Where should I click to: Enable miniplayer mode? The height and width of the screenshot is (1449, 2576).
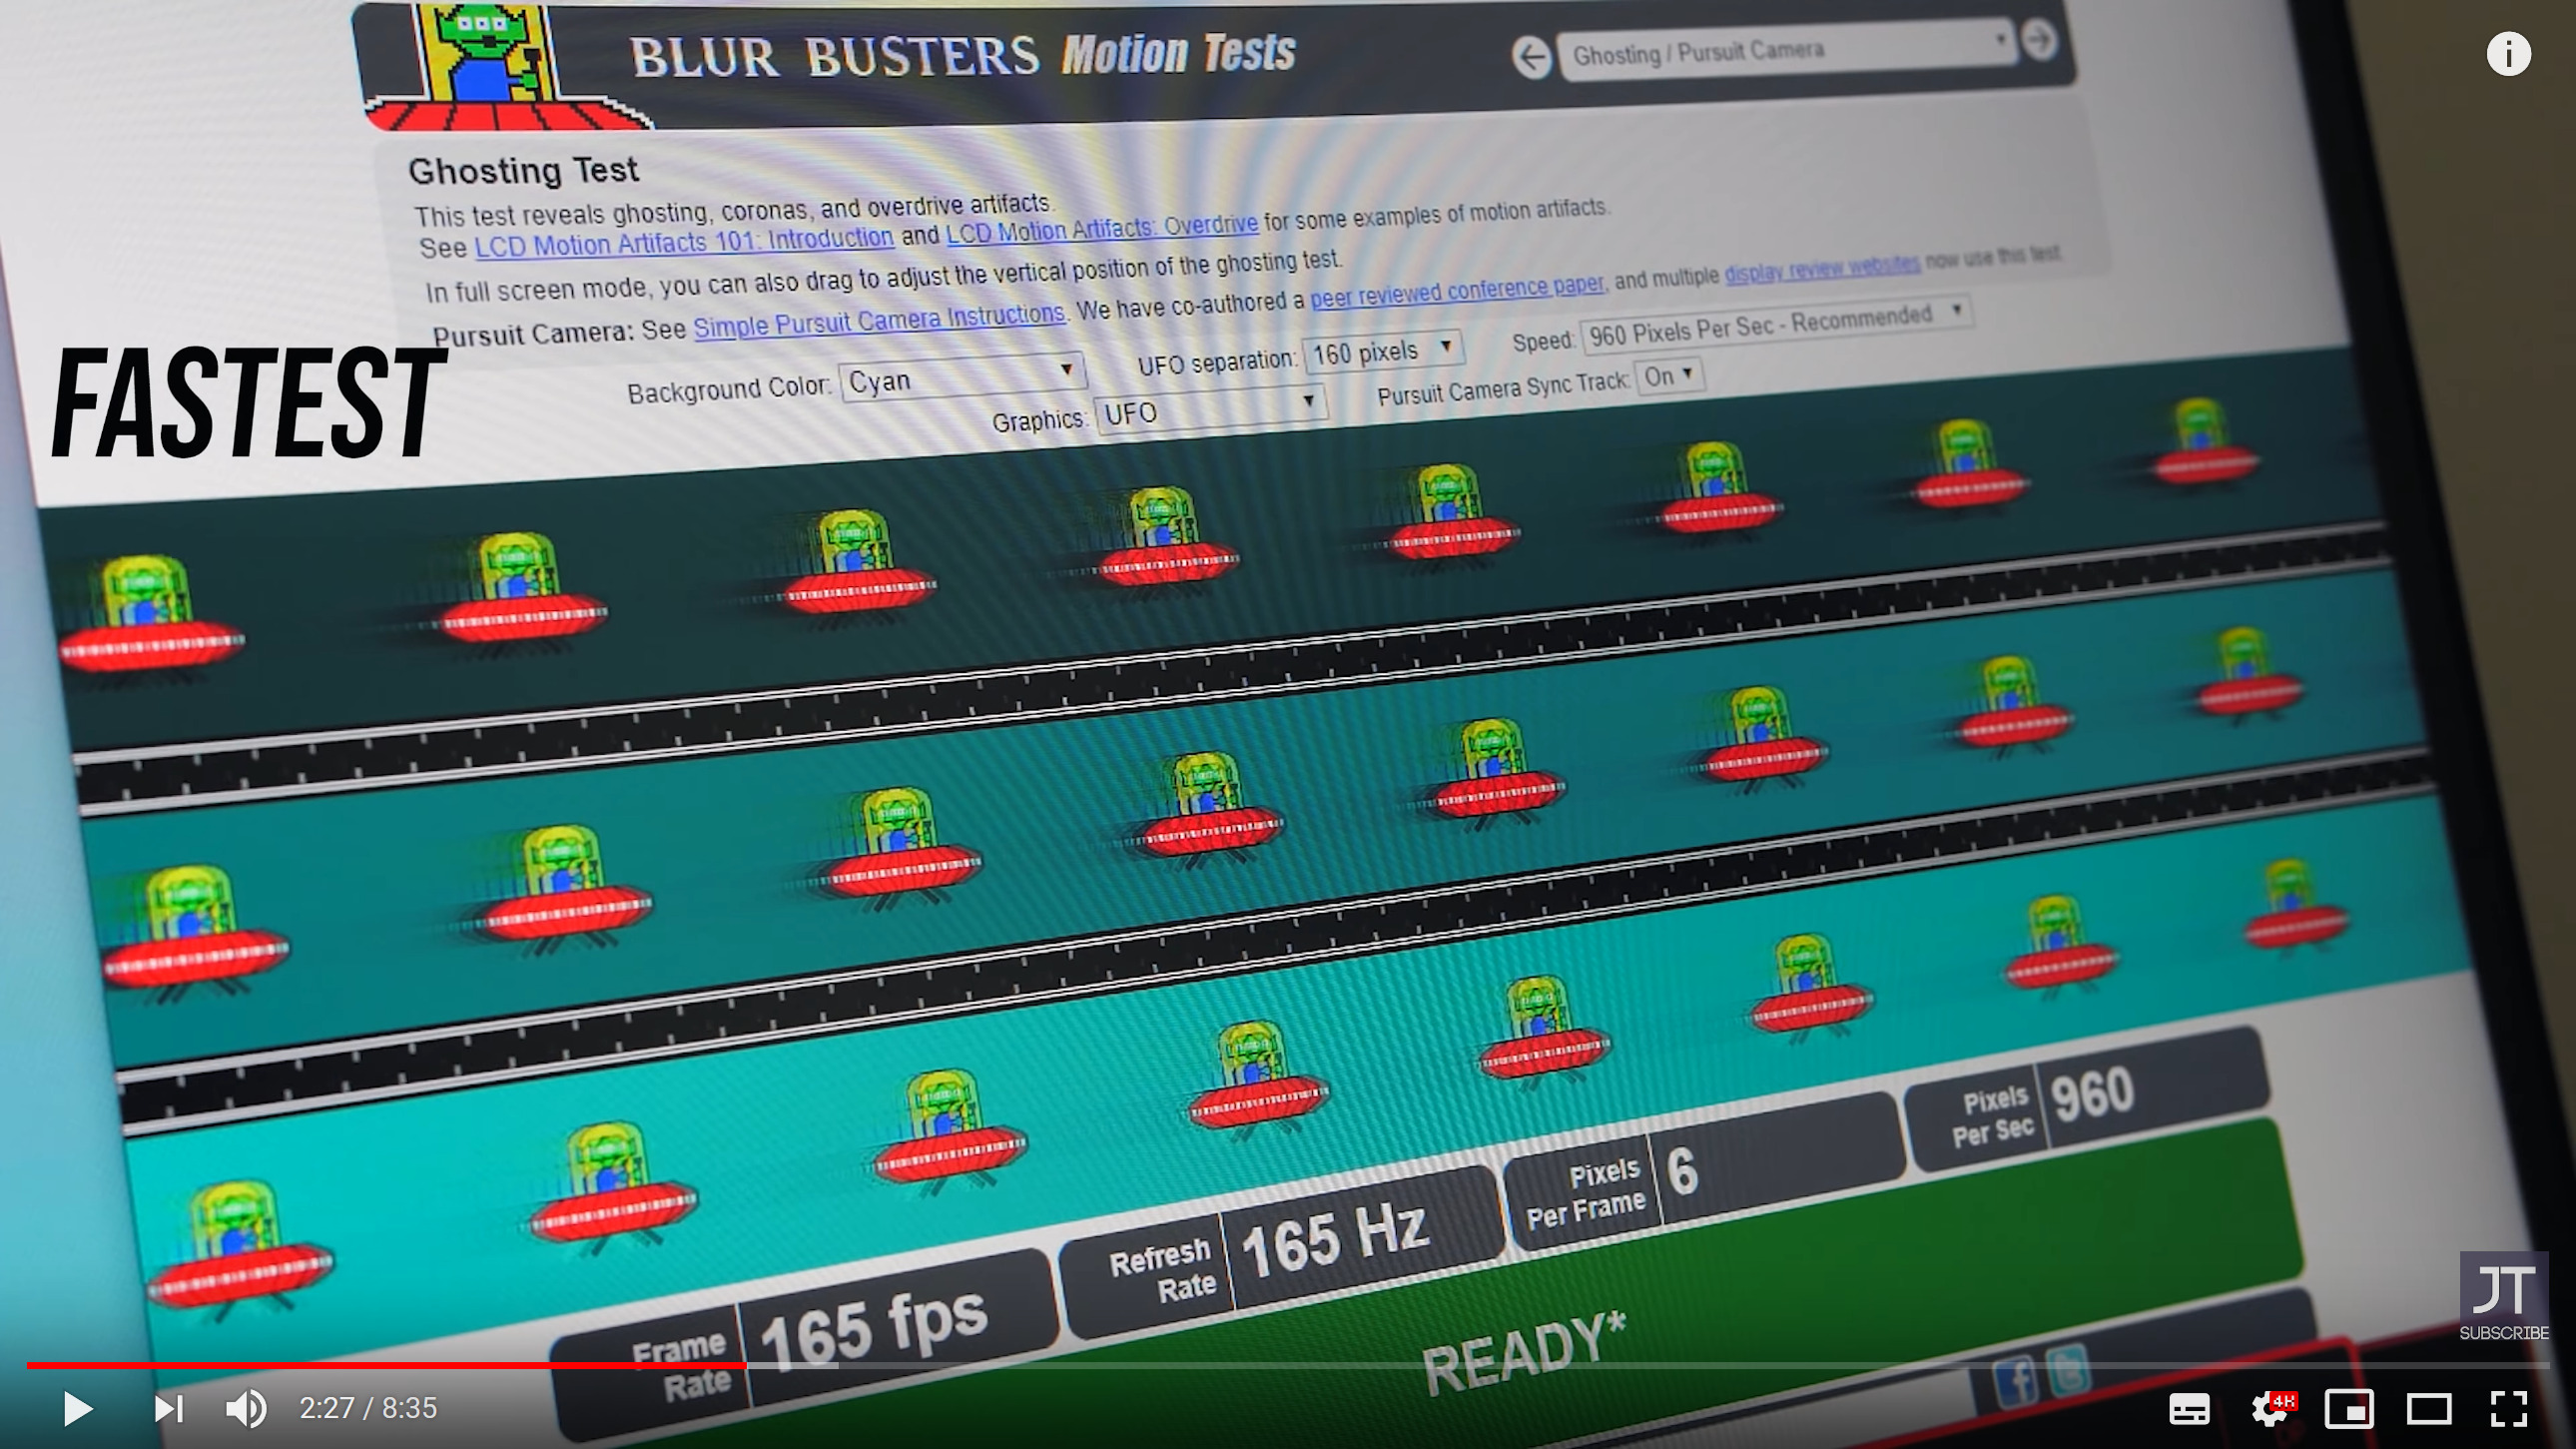pos(2348,1408)
